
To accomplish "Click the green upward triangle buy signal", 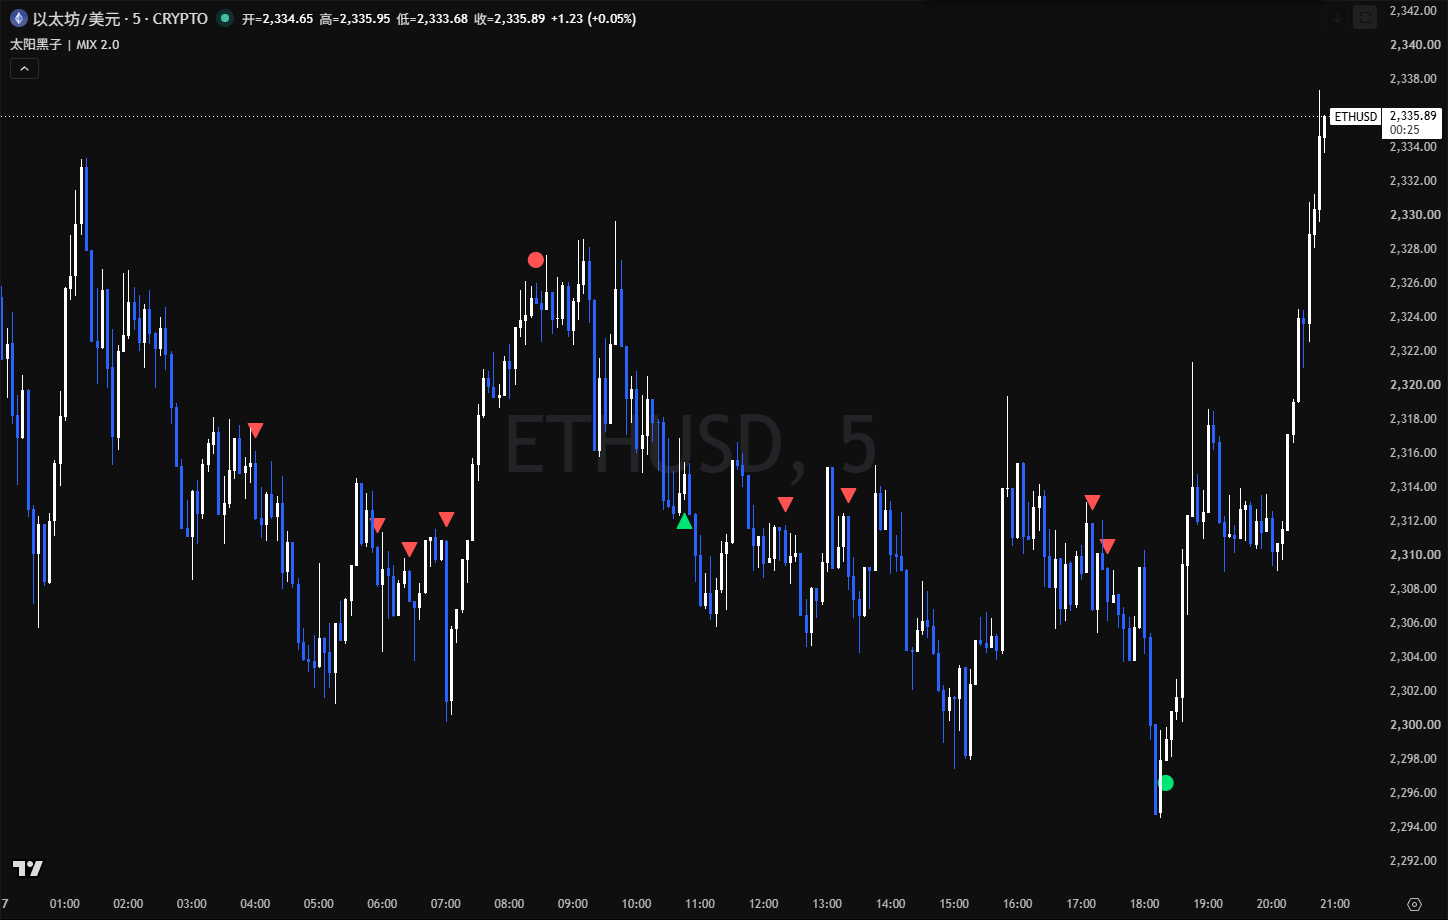I will point(684,521).
